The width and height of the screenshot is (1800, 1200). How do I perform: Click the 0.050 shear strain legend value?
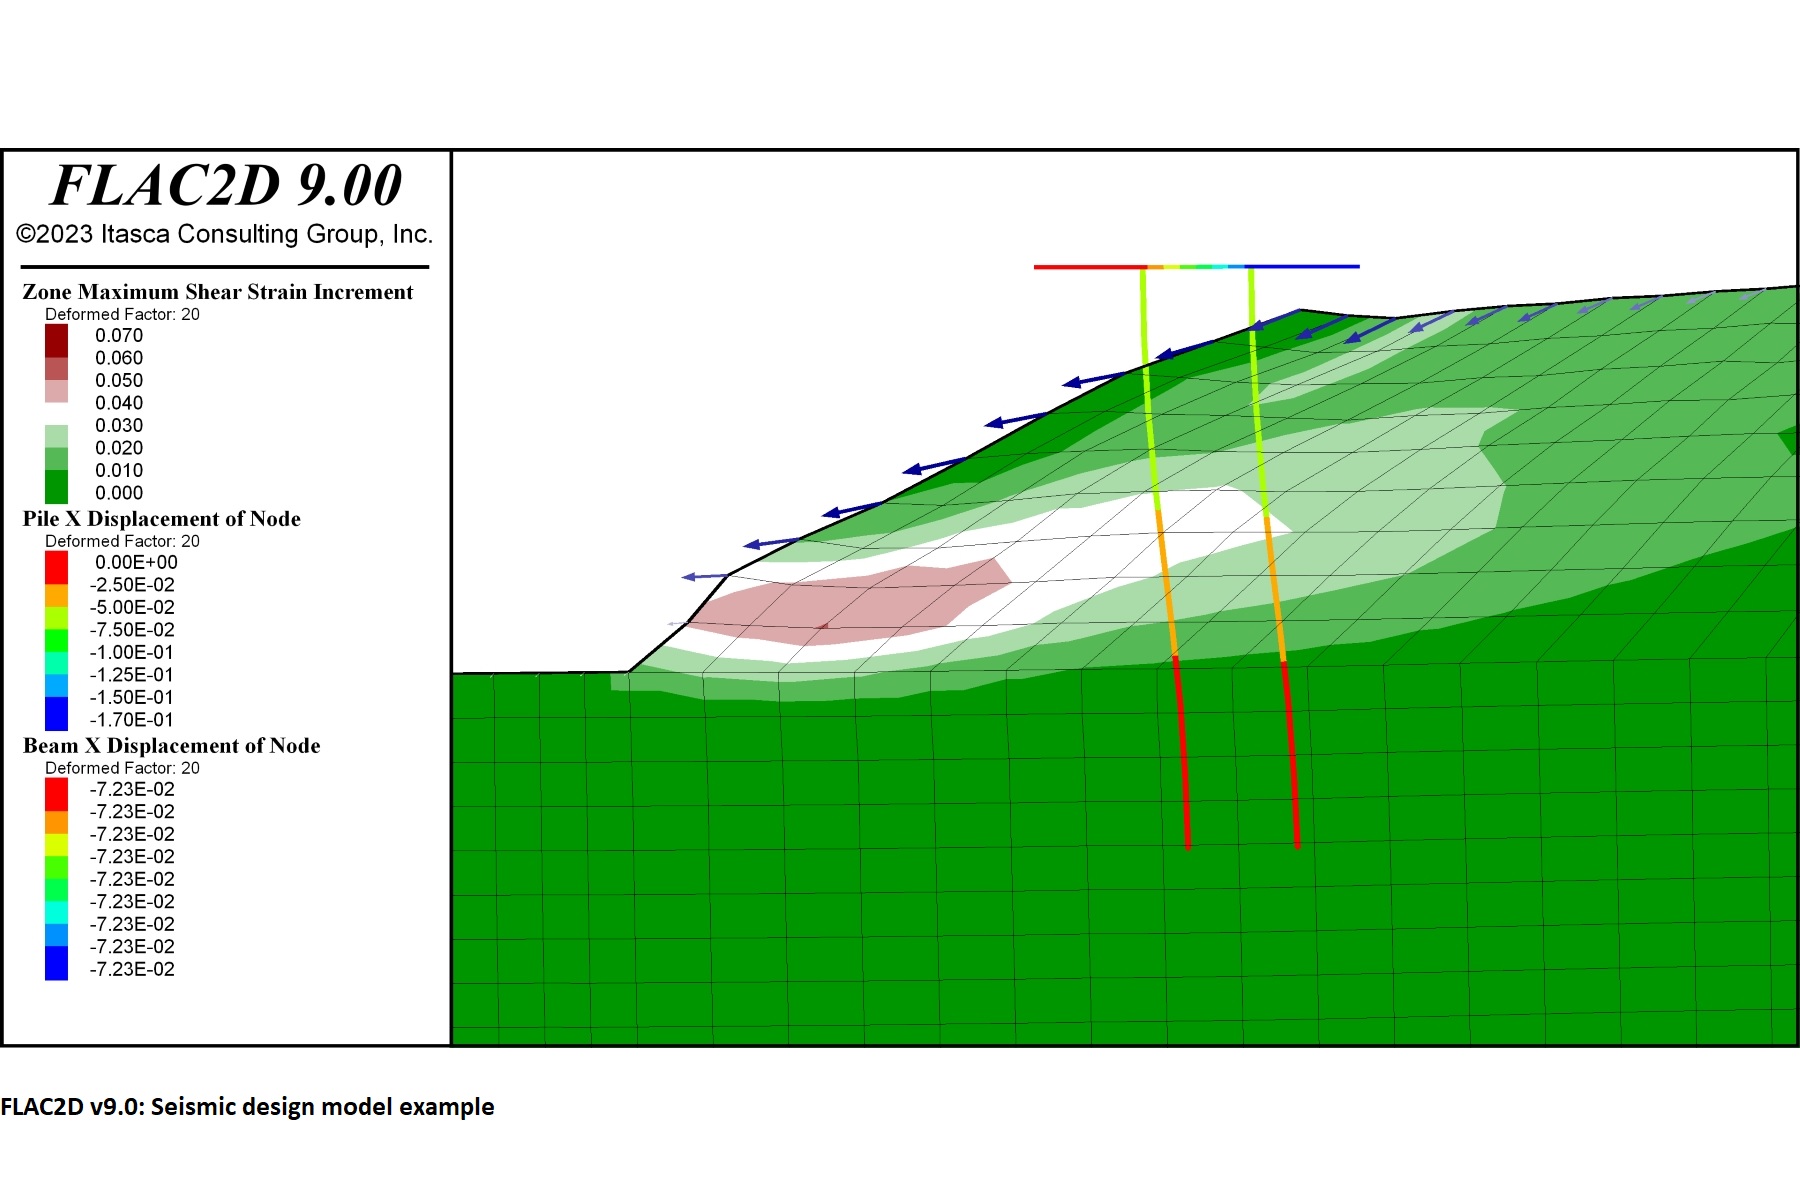point(119,381)
